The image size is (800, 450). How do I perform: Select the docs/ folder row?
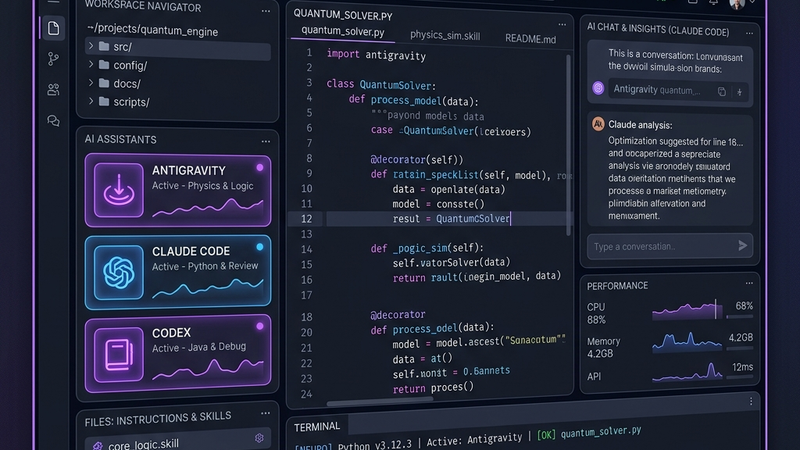click(178, 83)
